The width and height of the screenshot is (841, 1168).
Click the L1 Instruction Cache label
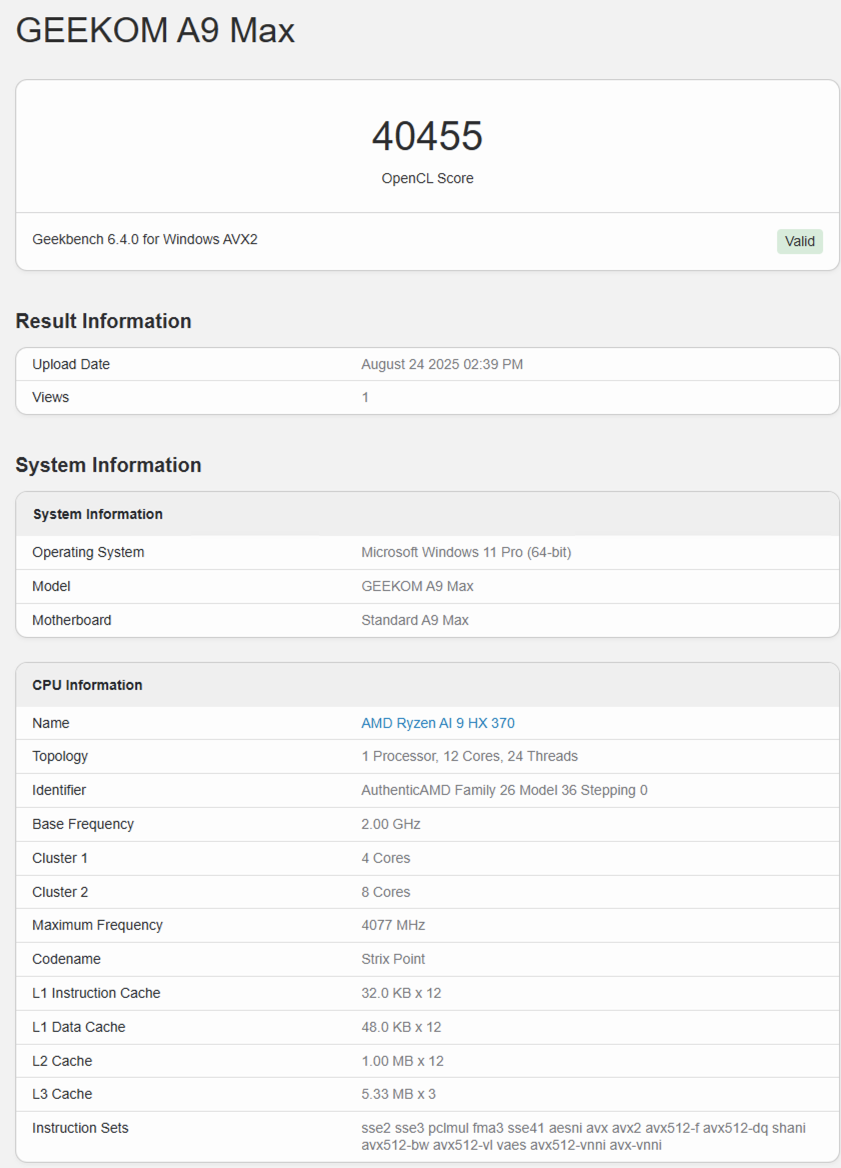(96, 993)
